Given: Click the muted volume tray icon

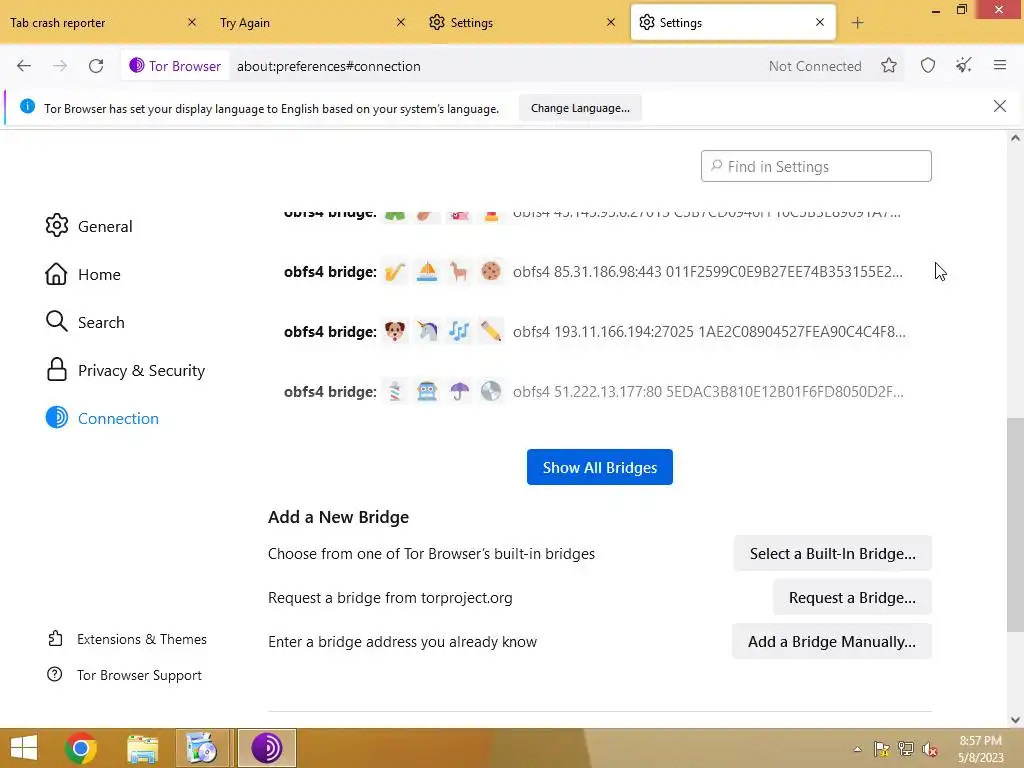Looking at the screenshot, I should [x=930, y=749].
